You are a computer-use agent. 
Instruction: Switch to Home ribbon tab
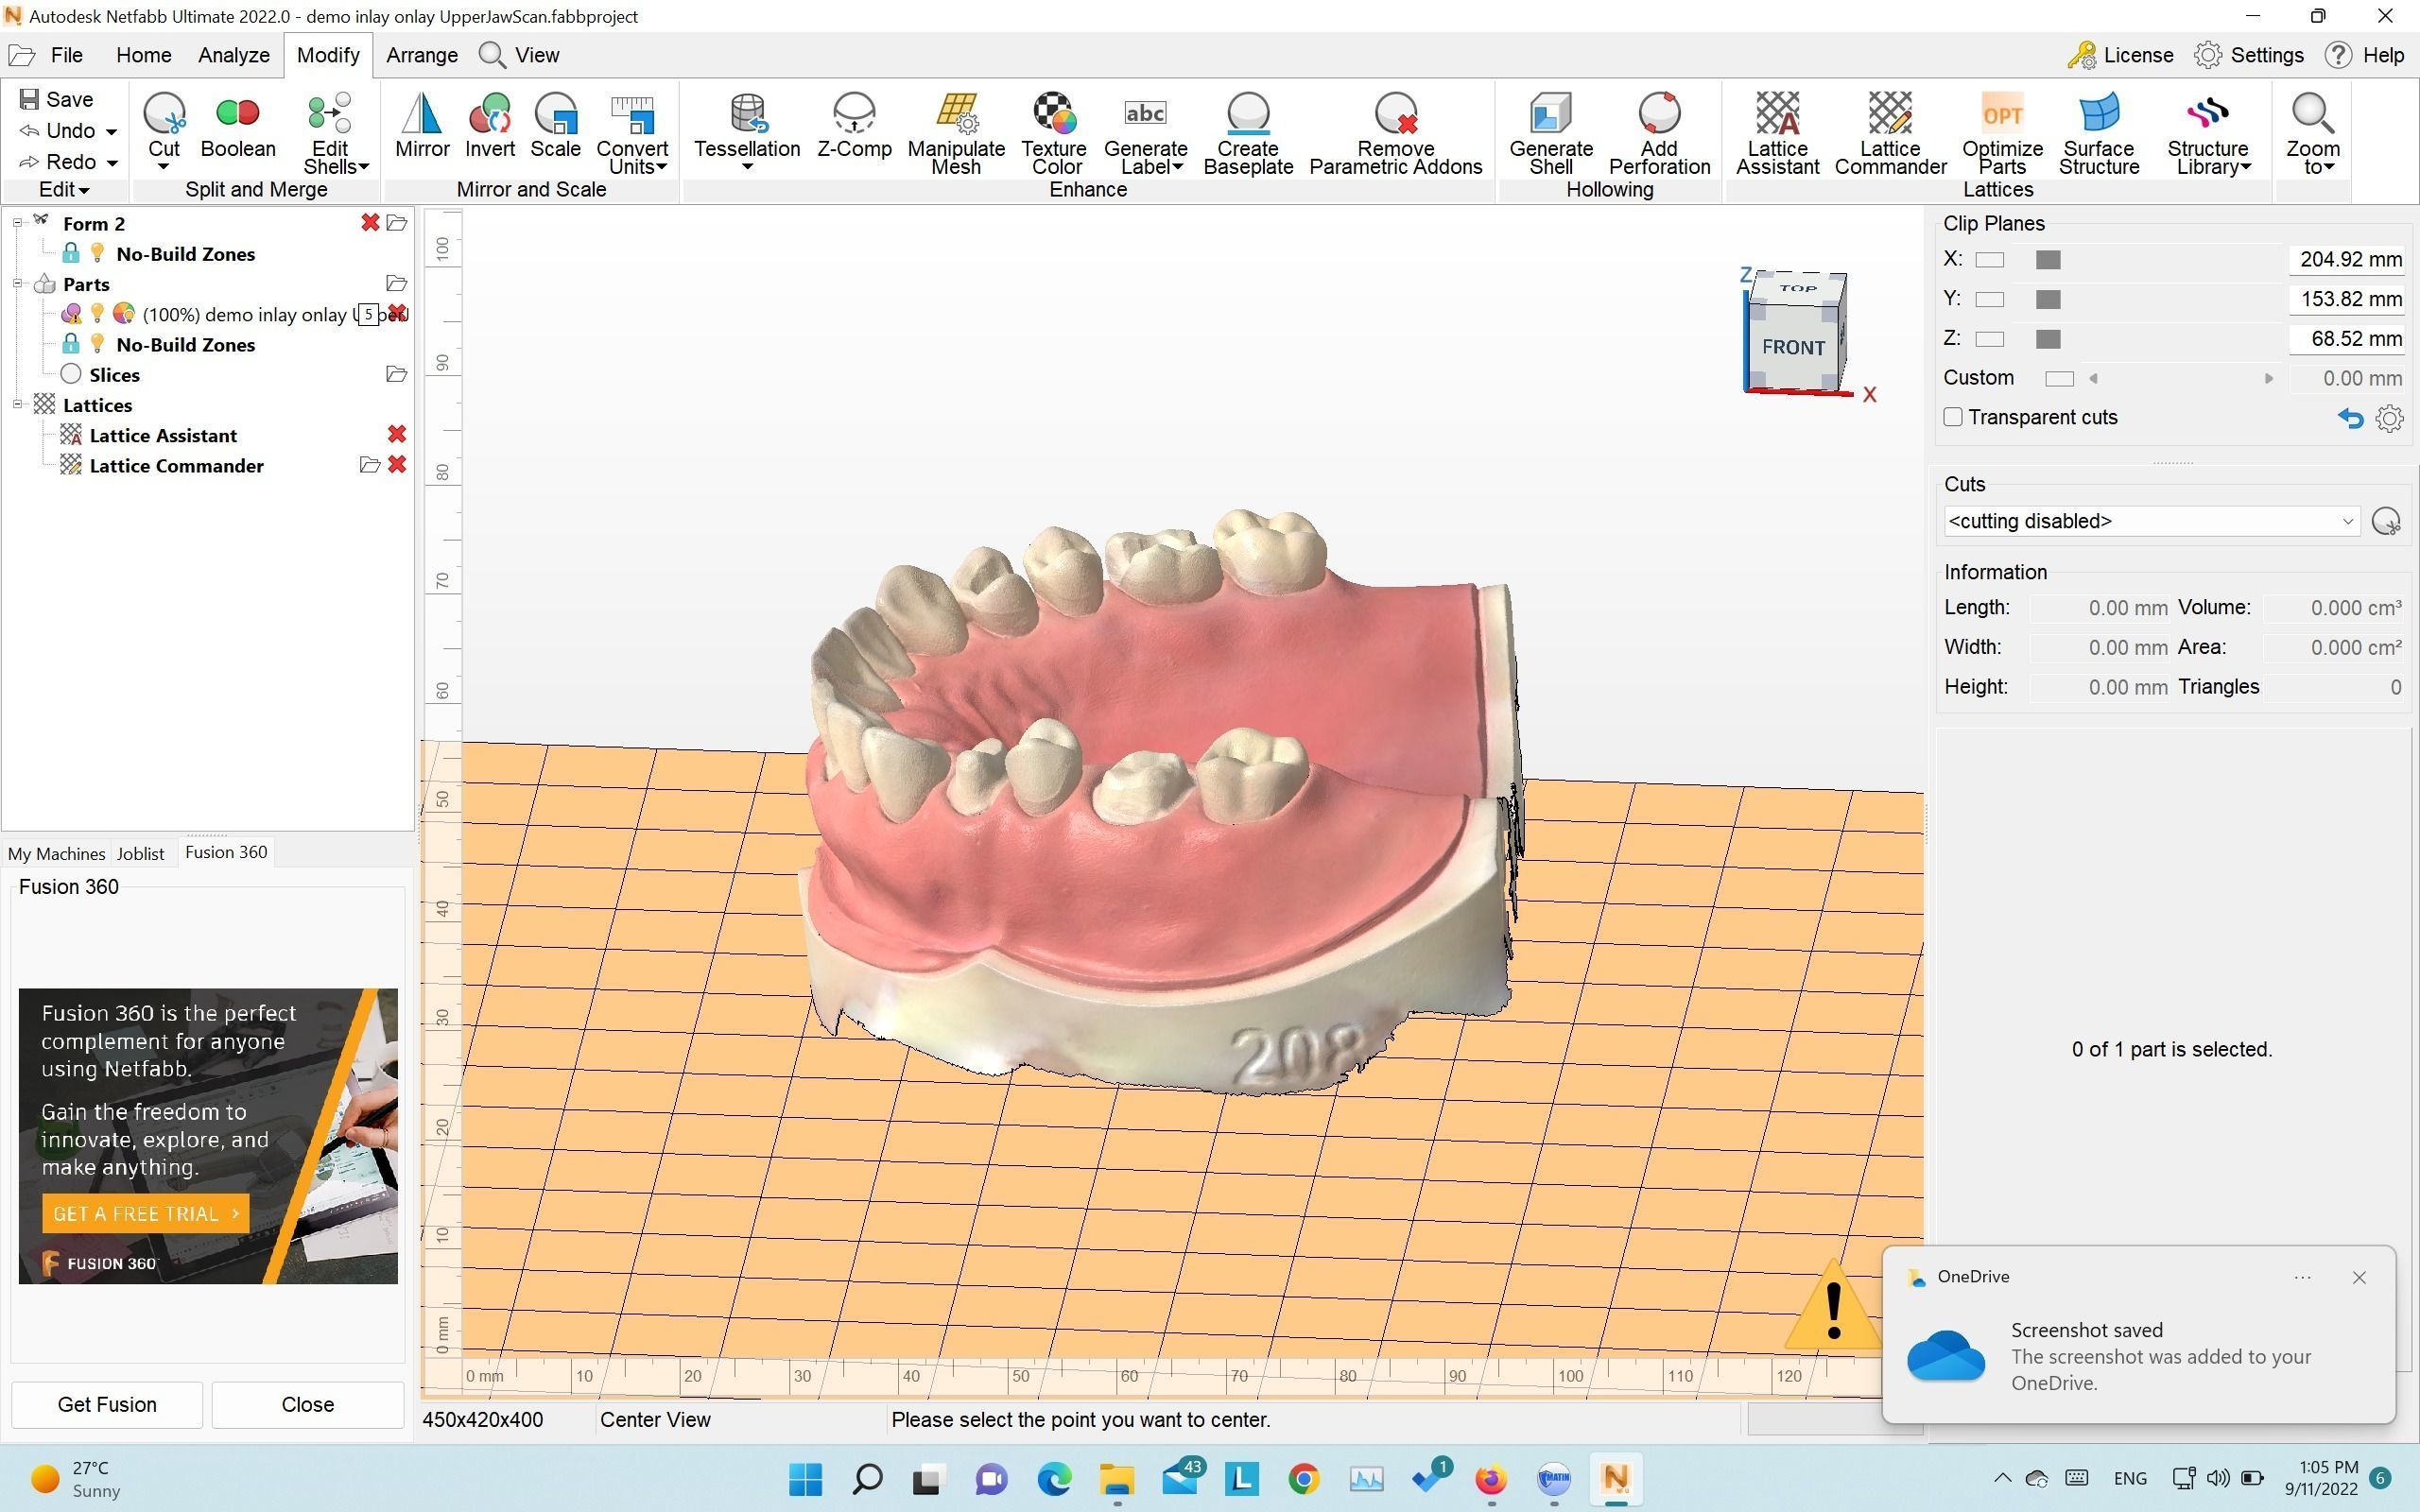coord(143,55)
